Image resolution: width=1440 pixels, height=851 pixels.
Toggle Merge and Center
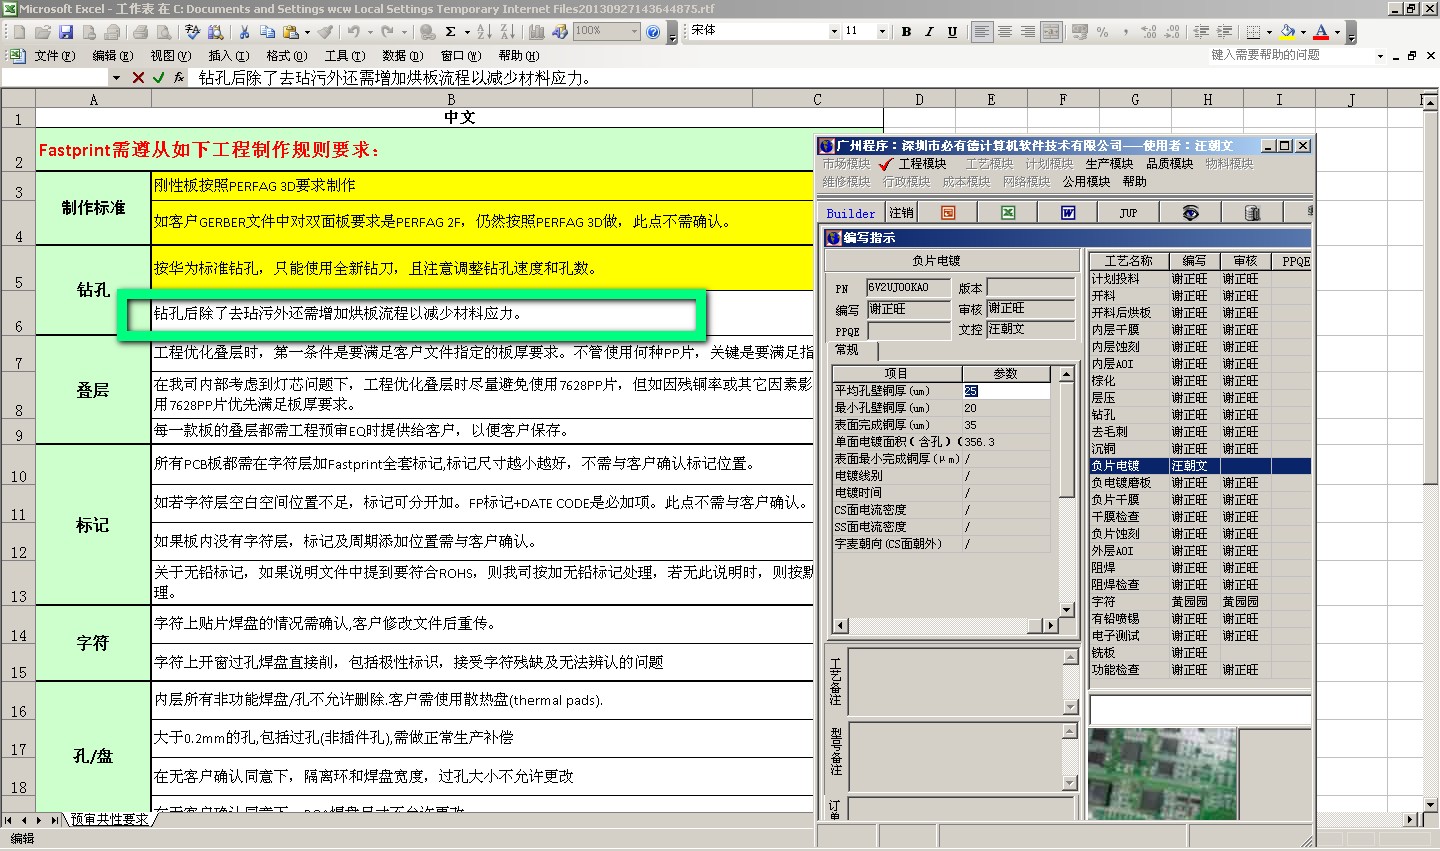point(1051,32)
